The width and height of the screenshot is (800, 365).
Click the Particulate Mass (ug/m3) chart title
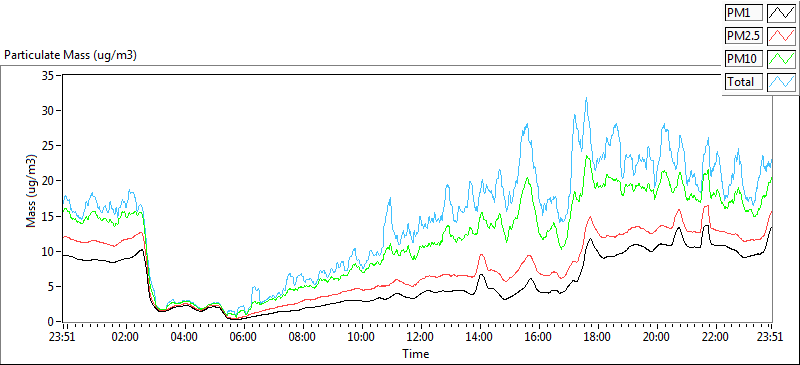point(70,55)
